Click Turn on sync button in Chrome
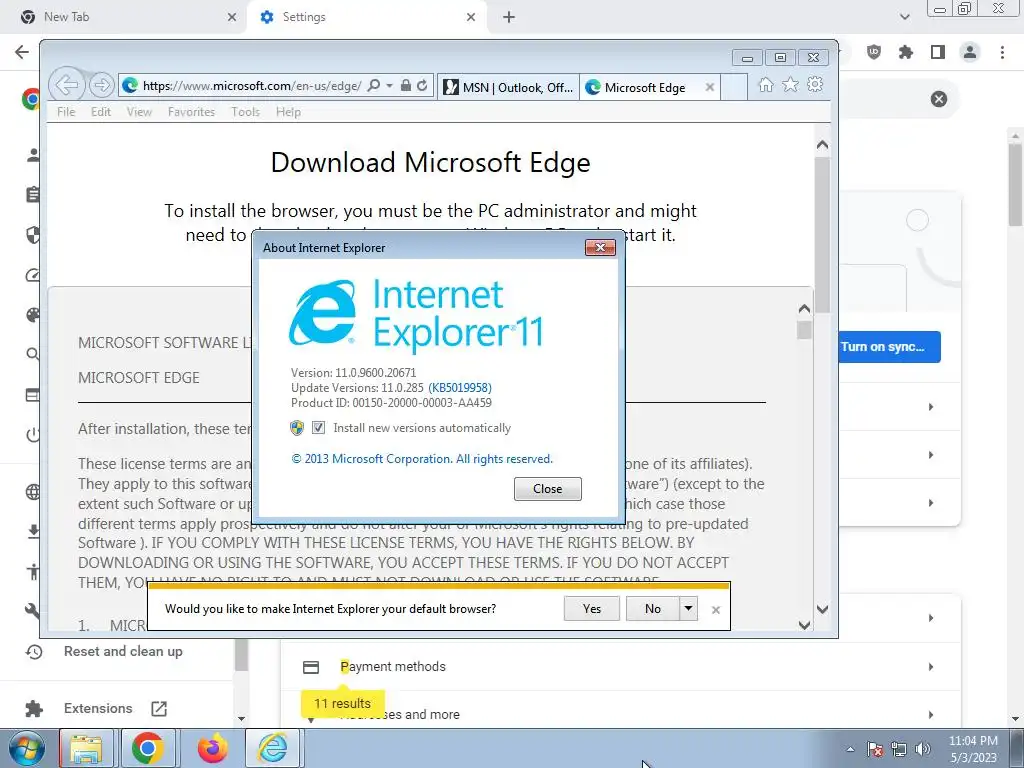The height and width of the screenshot is (768, 1024). tap(889, 347)
